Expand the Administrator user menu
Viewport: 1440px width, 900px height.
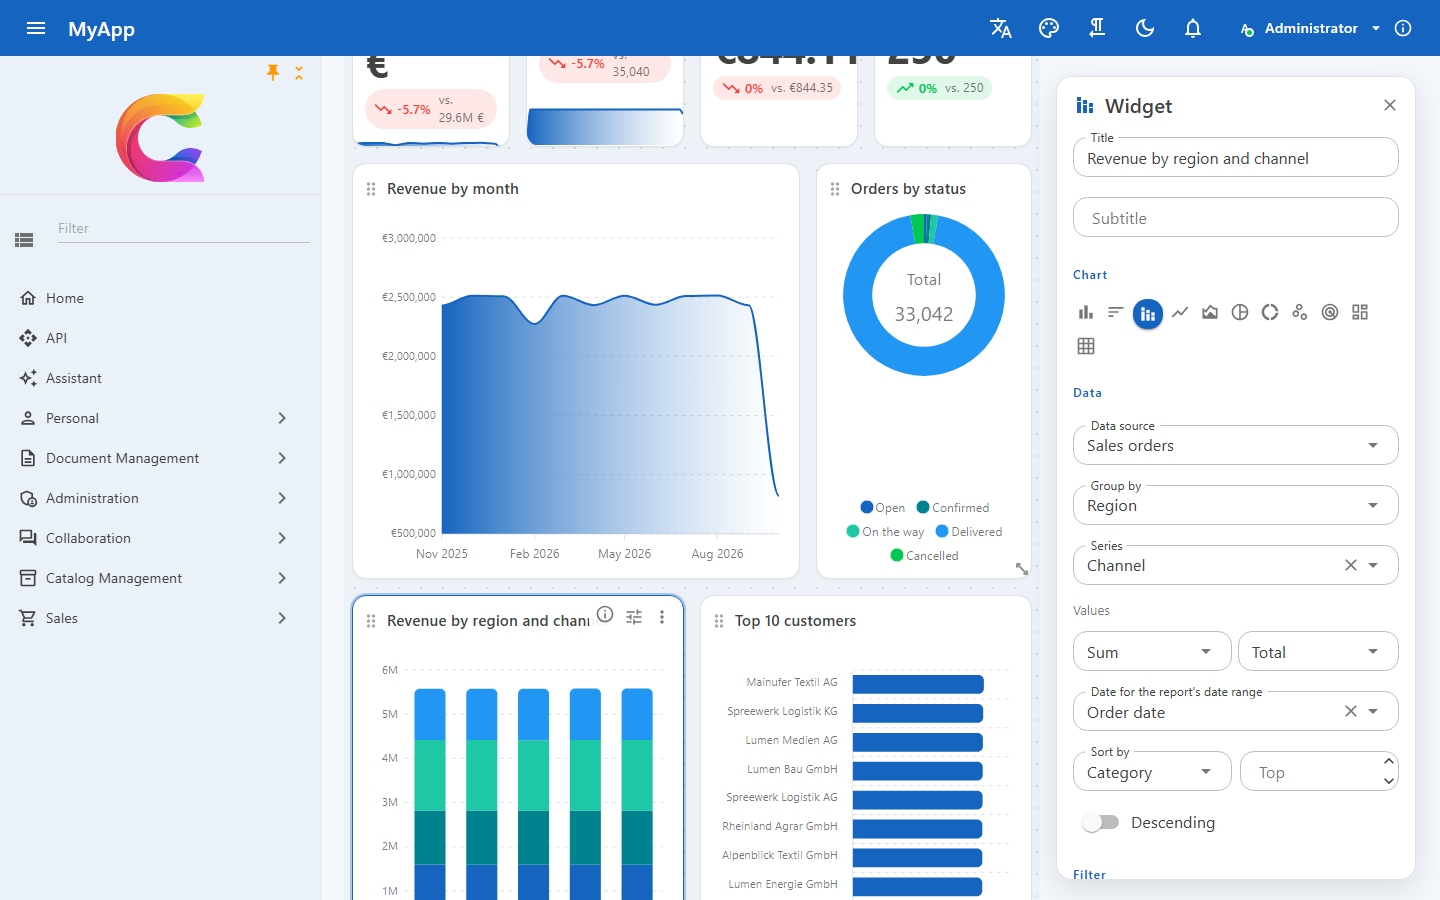click(x=1310, y=28)
